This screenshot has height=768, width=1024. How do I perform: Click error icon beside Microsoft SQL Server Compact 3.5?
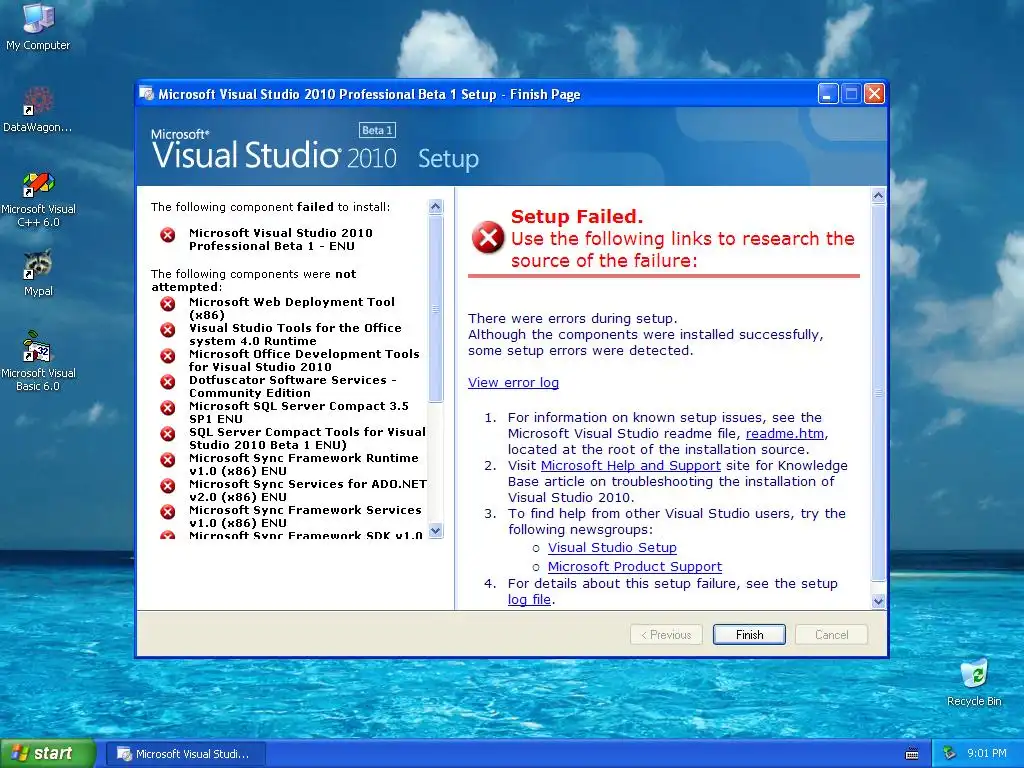click(x=168, y=408)
